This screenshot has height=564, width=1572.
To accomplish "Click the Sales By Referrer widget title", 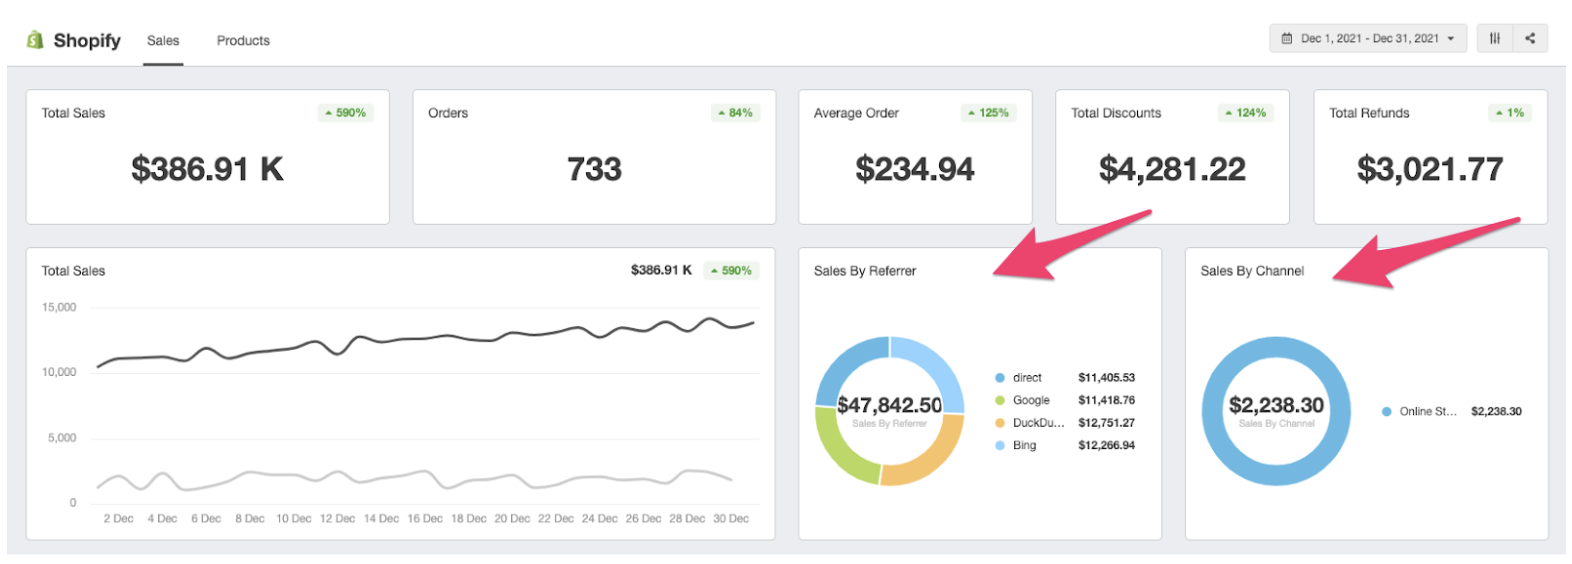I will 865,271.
